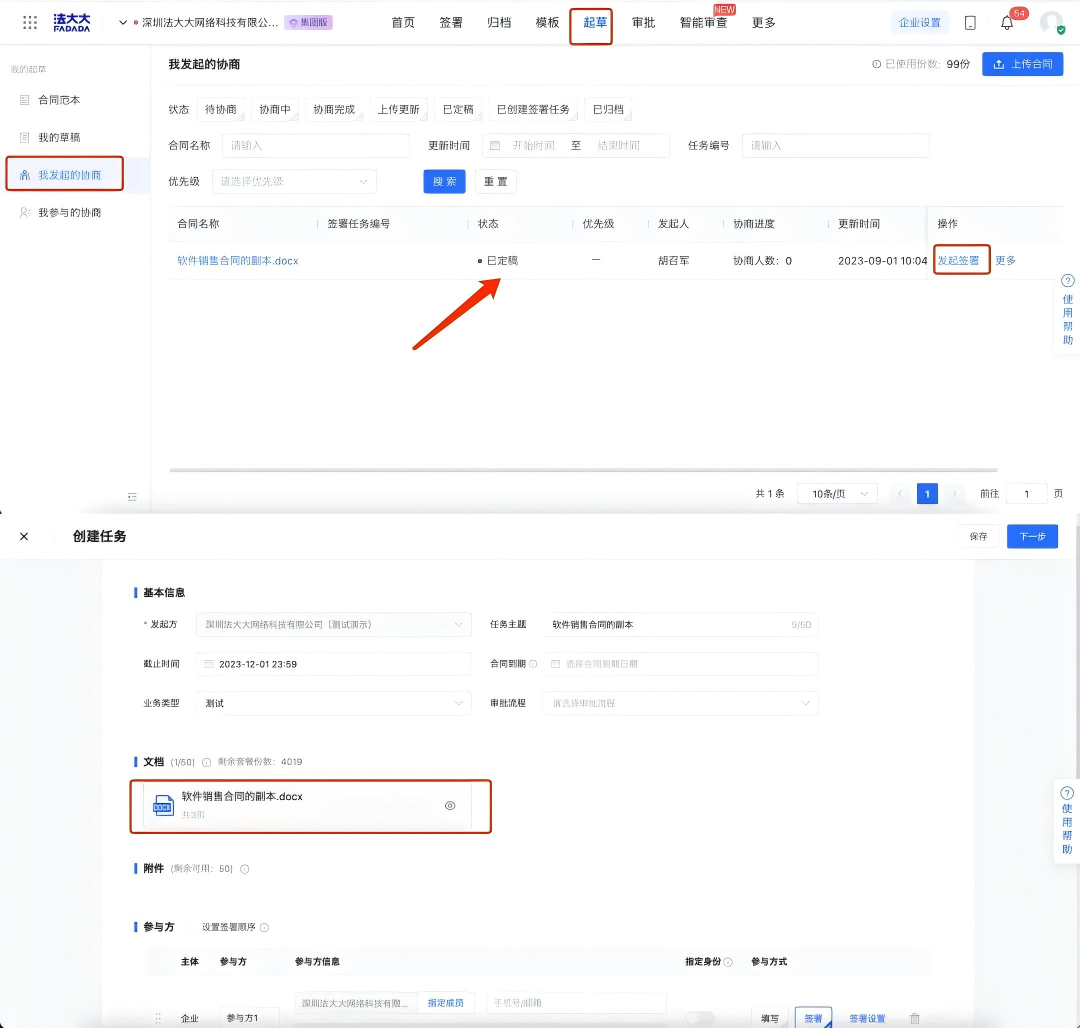The width and height of the screenshot is (1080, 1028).
Task: Select the 已定稿 status filter
Action: coord(458,109)
